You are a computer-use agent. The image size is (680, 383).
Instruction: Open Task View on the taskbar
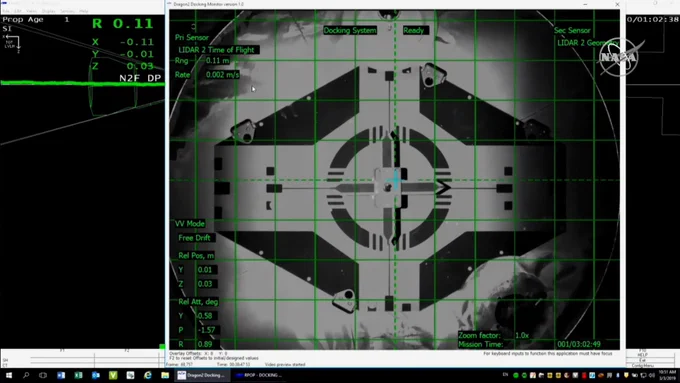42,375
